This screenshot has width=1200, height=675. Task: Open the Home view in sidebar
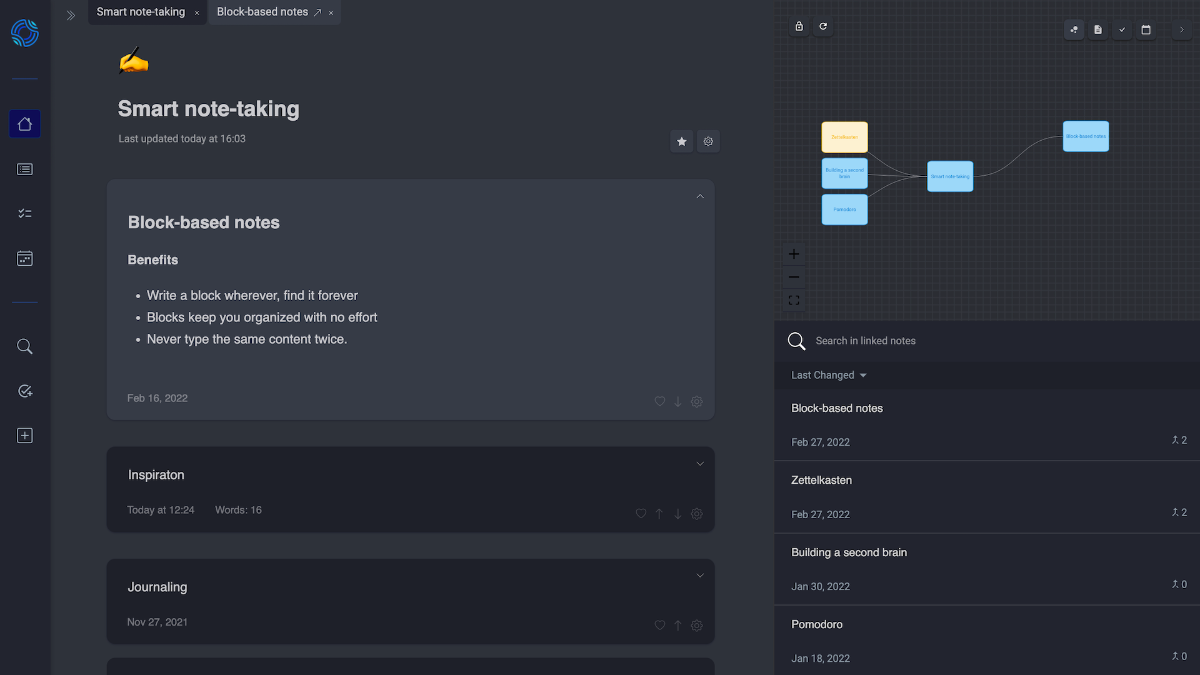pyautogui.click(x=25, y=124)
